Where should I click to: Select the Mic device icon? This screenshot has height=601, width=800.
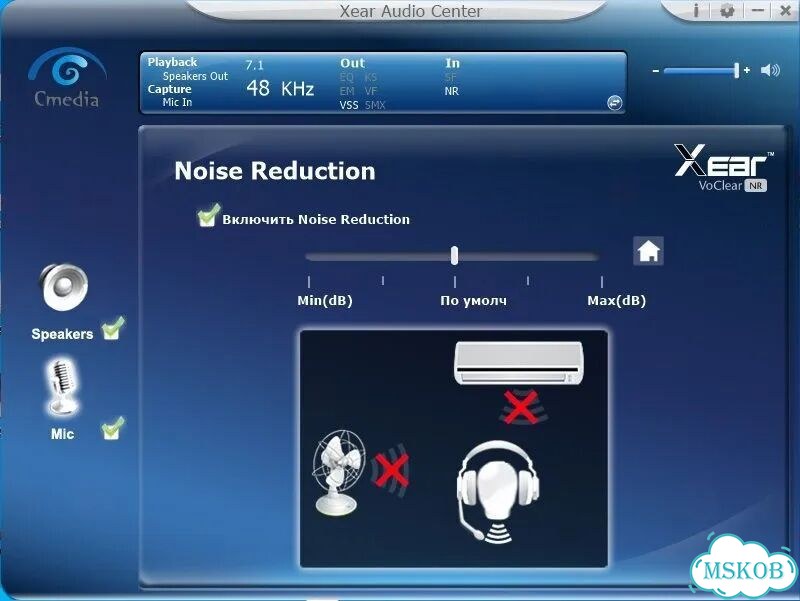point(63,387)
